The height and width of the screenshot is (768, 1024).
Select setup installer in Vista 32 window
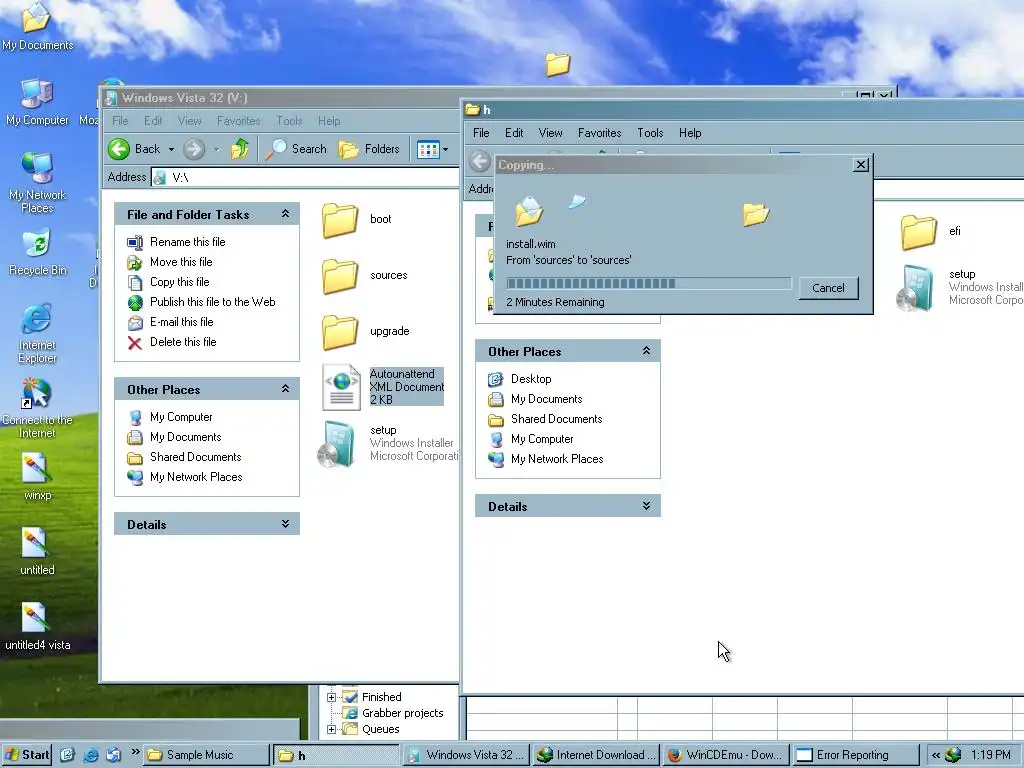click(x=387, y=444)
